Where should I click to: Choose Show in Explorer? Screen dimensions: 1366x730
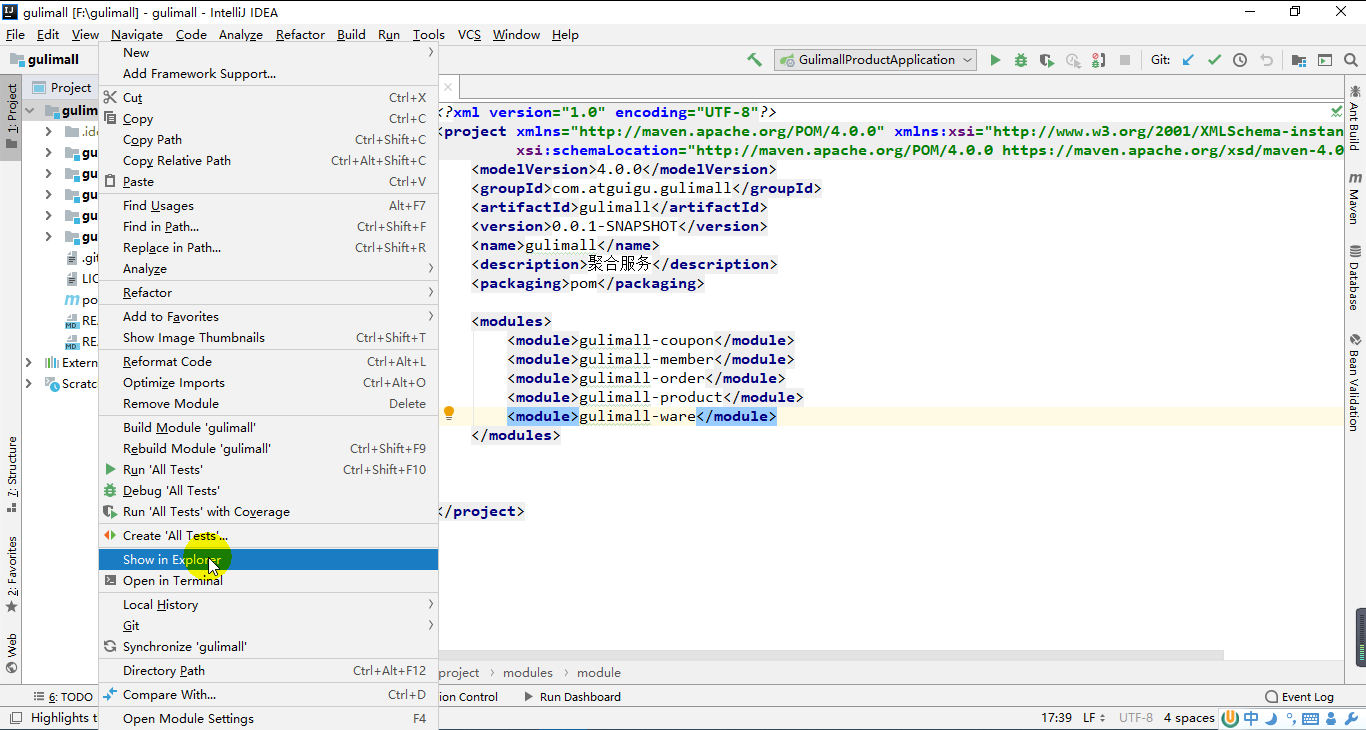pos(268,560)
